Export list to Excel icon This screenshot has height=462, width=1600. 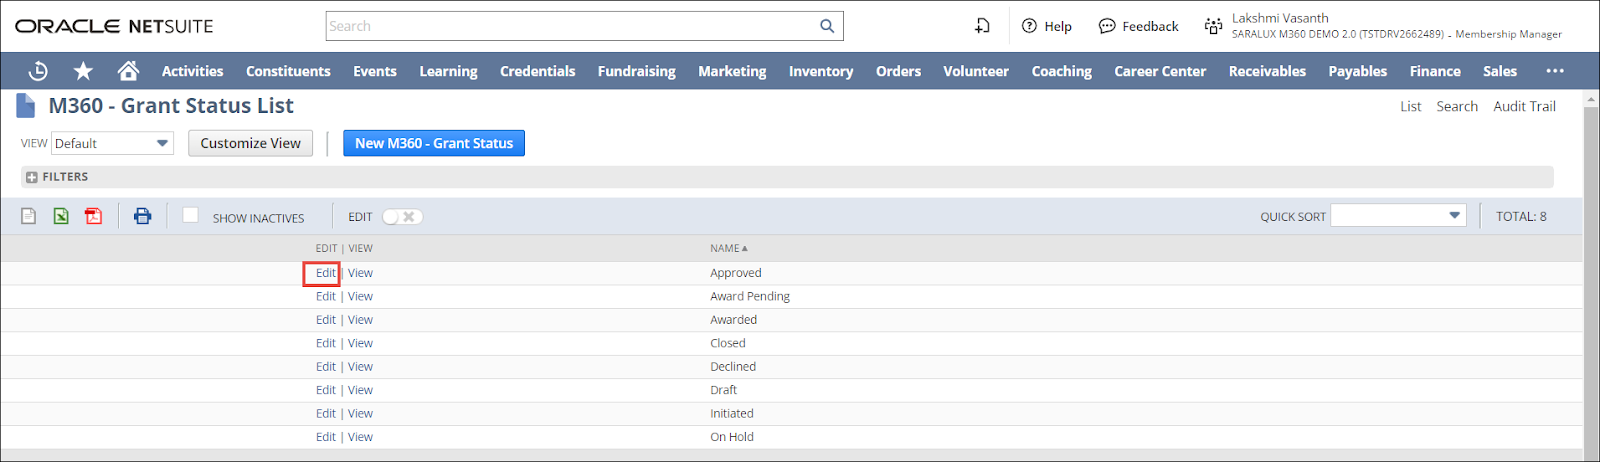(61, 216)
